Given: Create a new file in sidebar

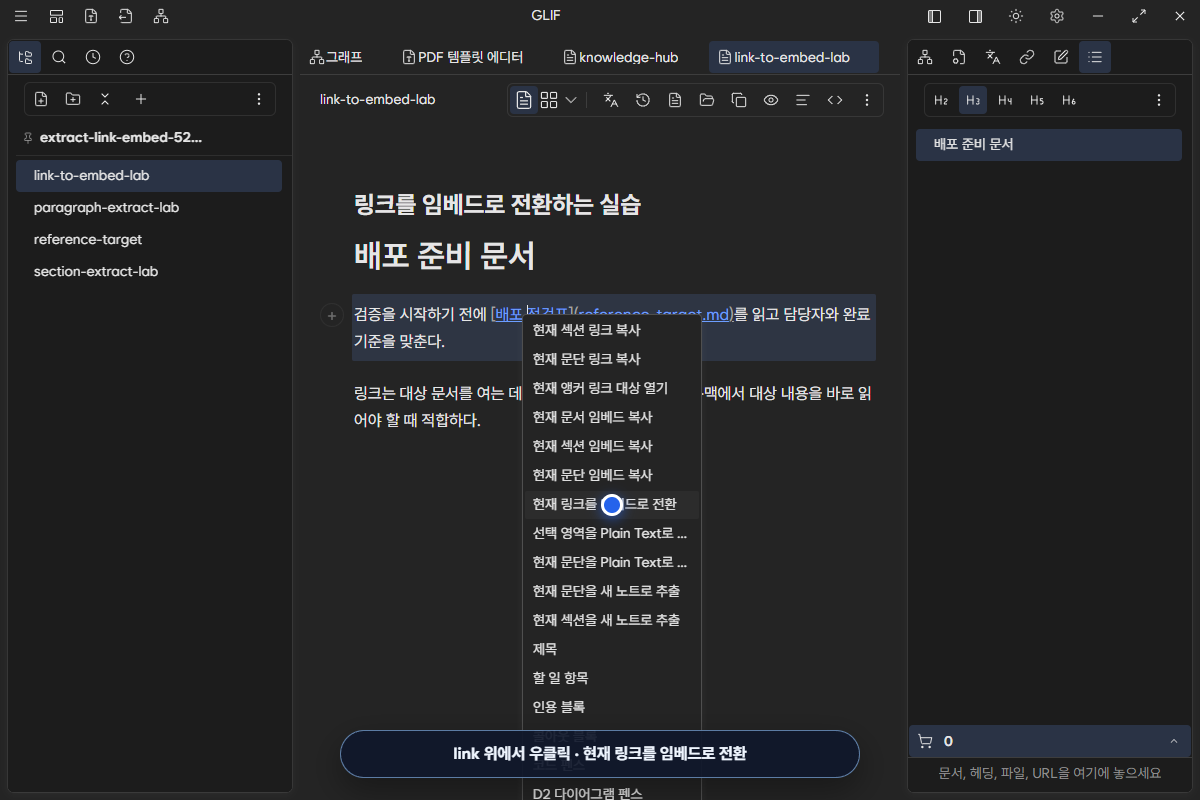Looking at the screenshot, I should tap(41, 99).
